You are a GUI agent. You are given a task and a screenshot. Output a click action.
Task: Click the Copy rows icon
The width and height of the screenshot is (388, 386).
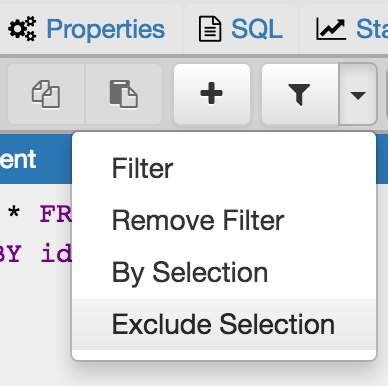[46, 94]
